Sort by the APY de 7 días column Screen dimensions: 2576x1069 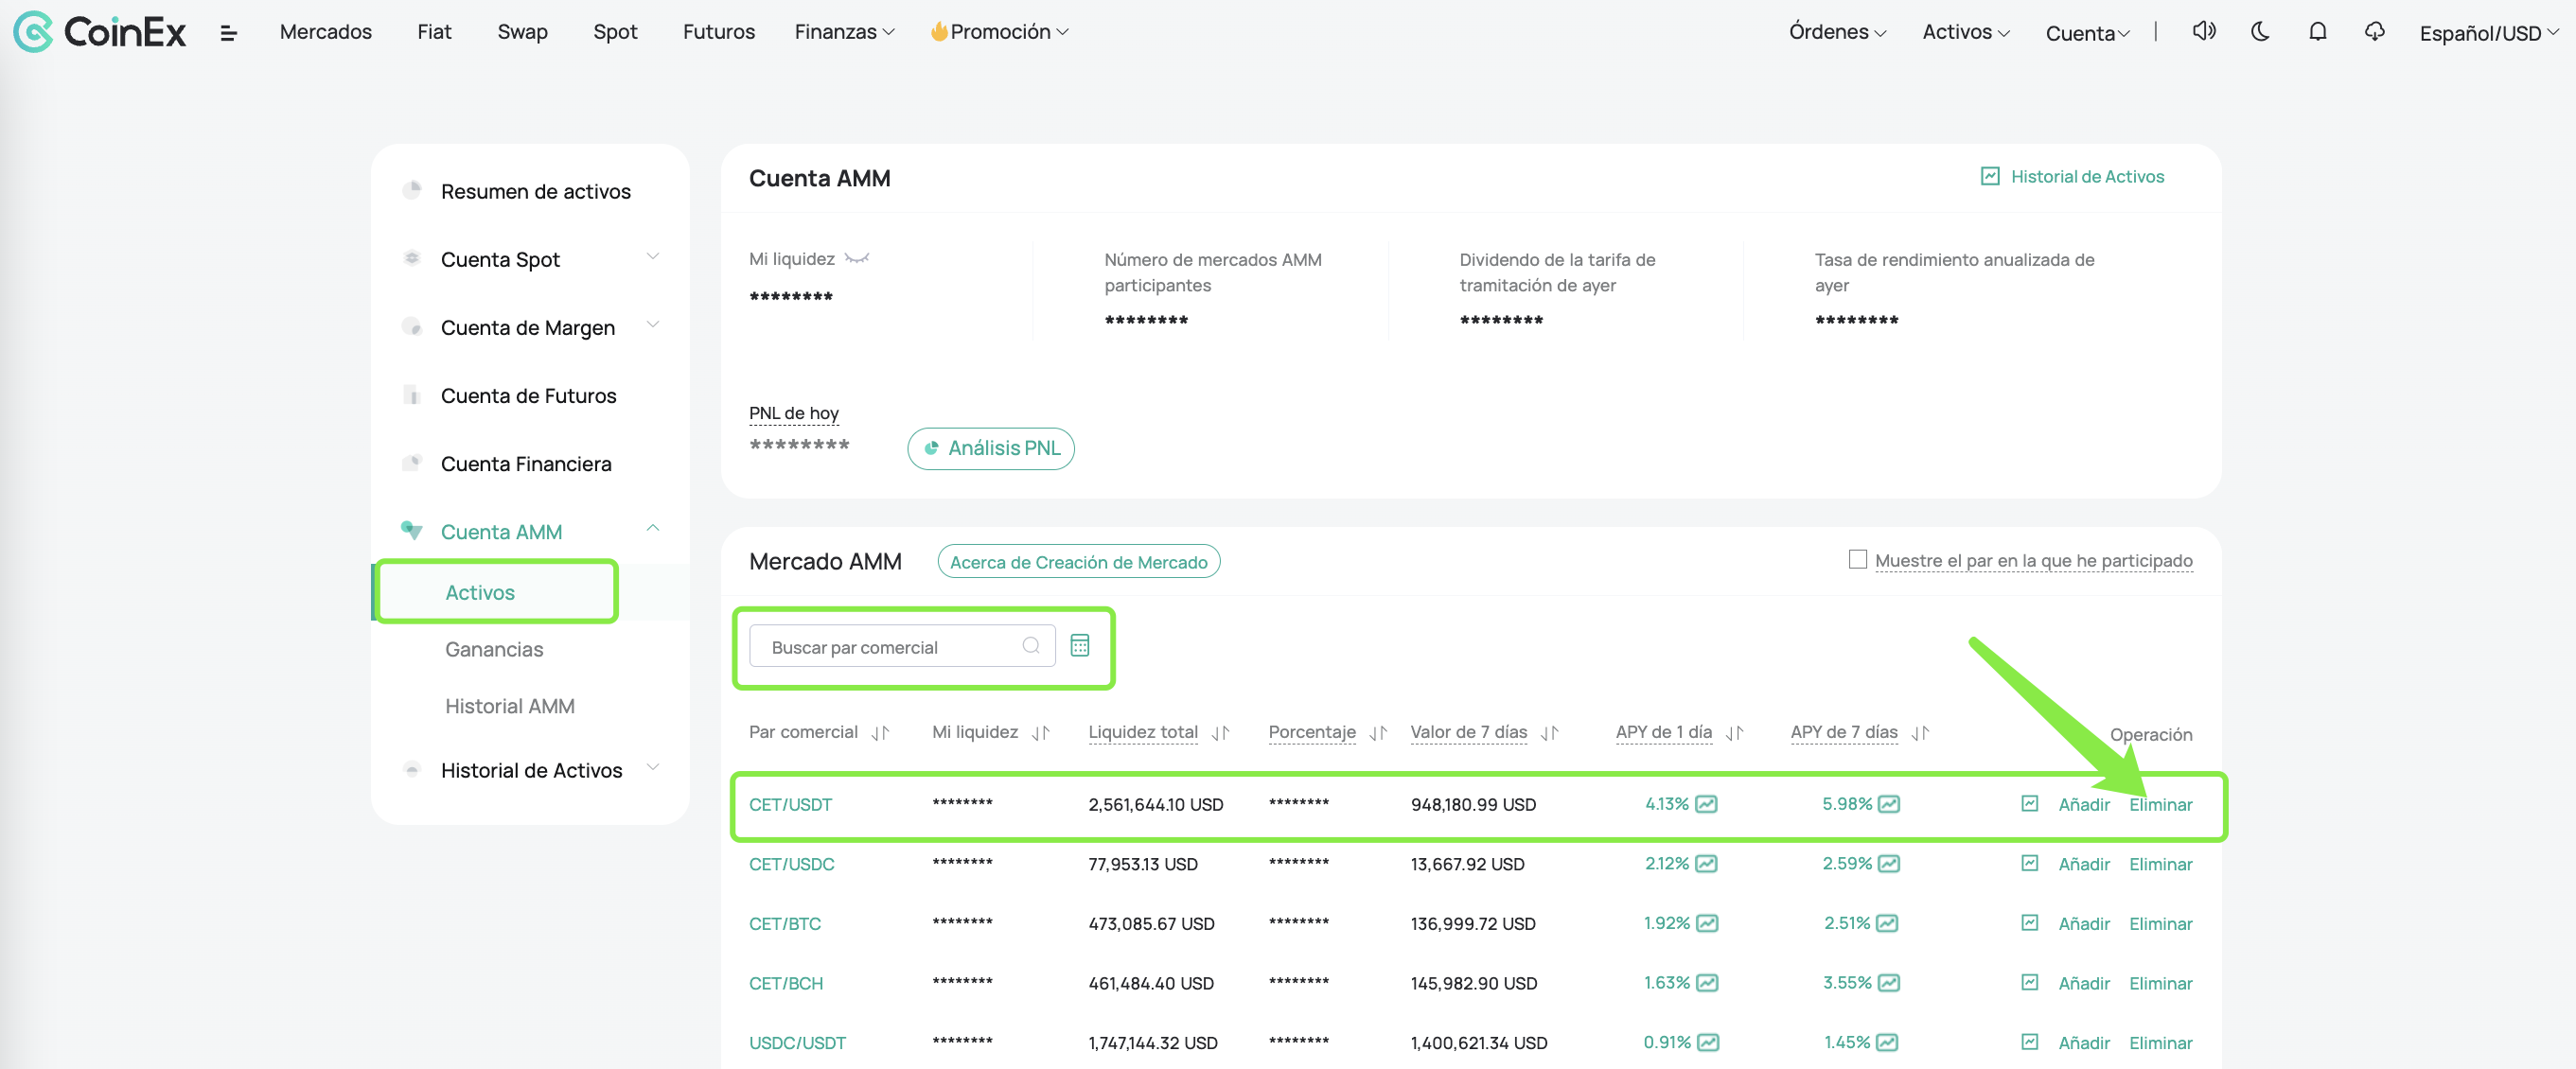(x=1920, y=733)
